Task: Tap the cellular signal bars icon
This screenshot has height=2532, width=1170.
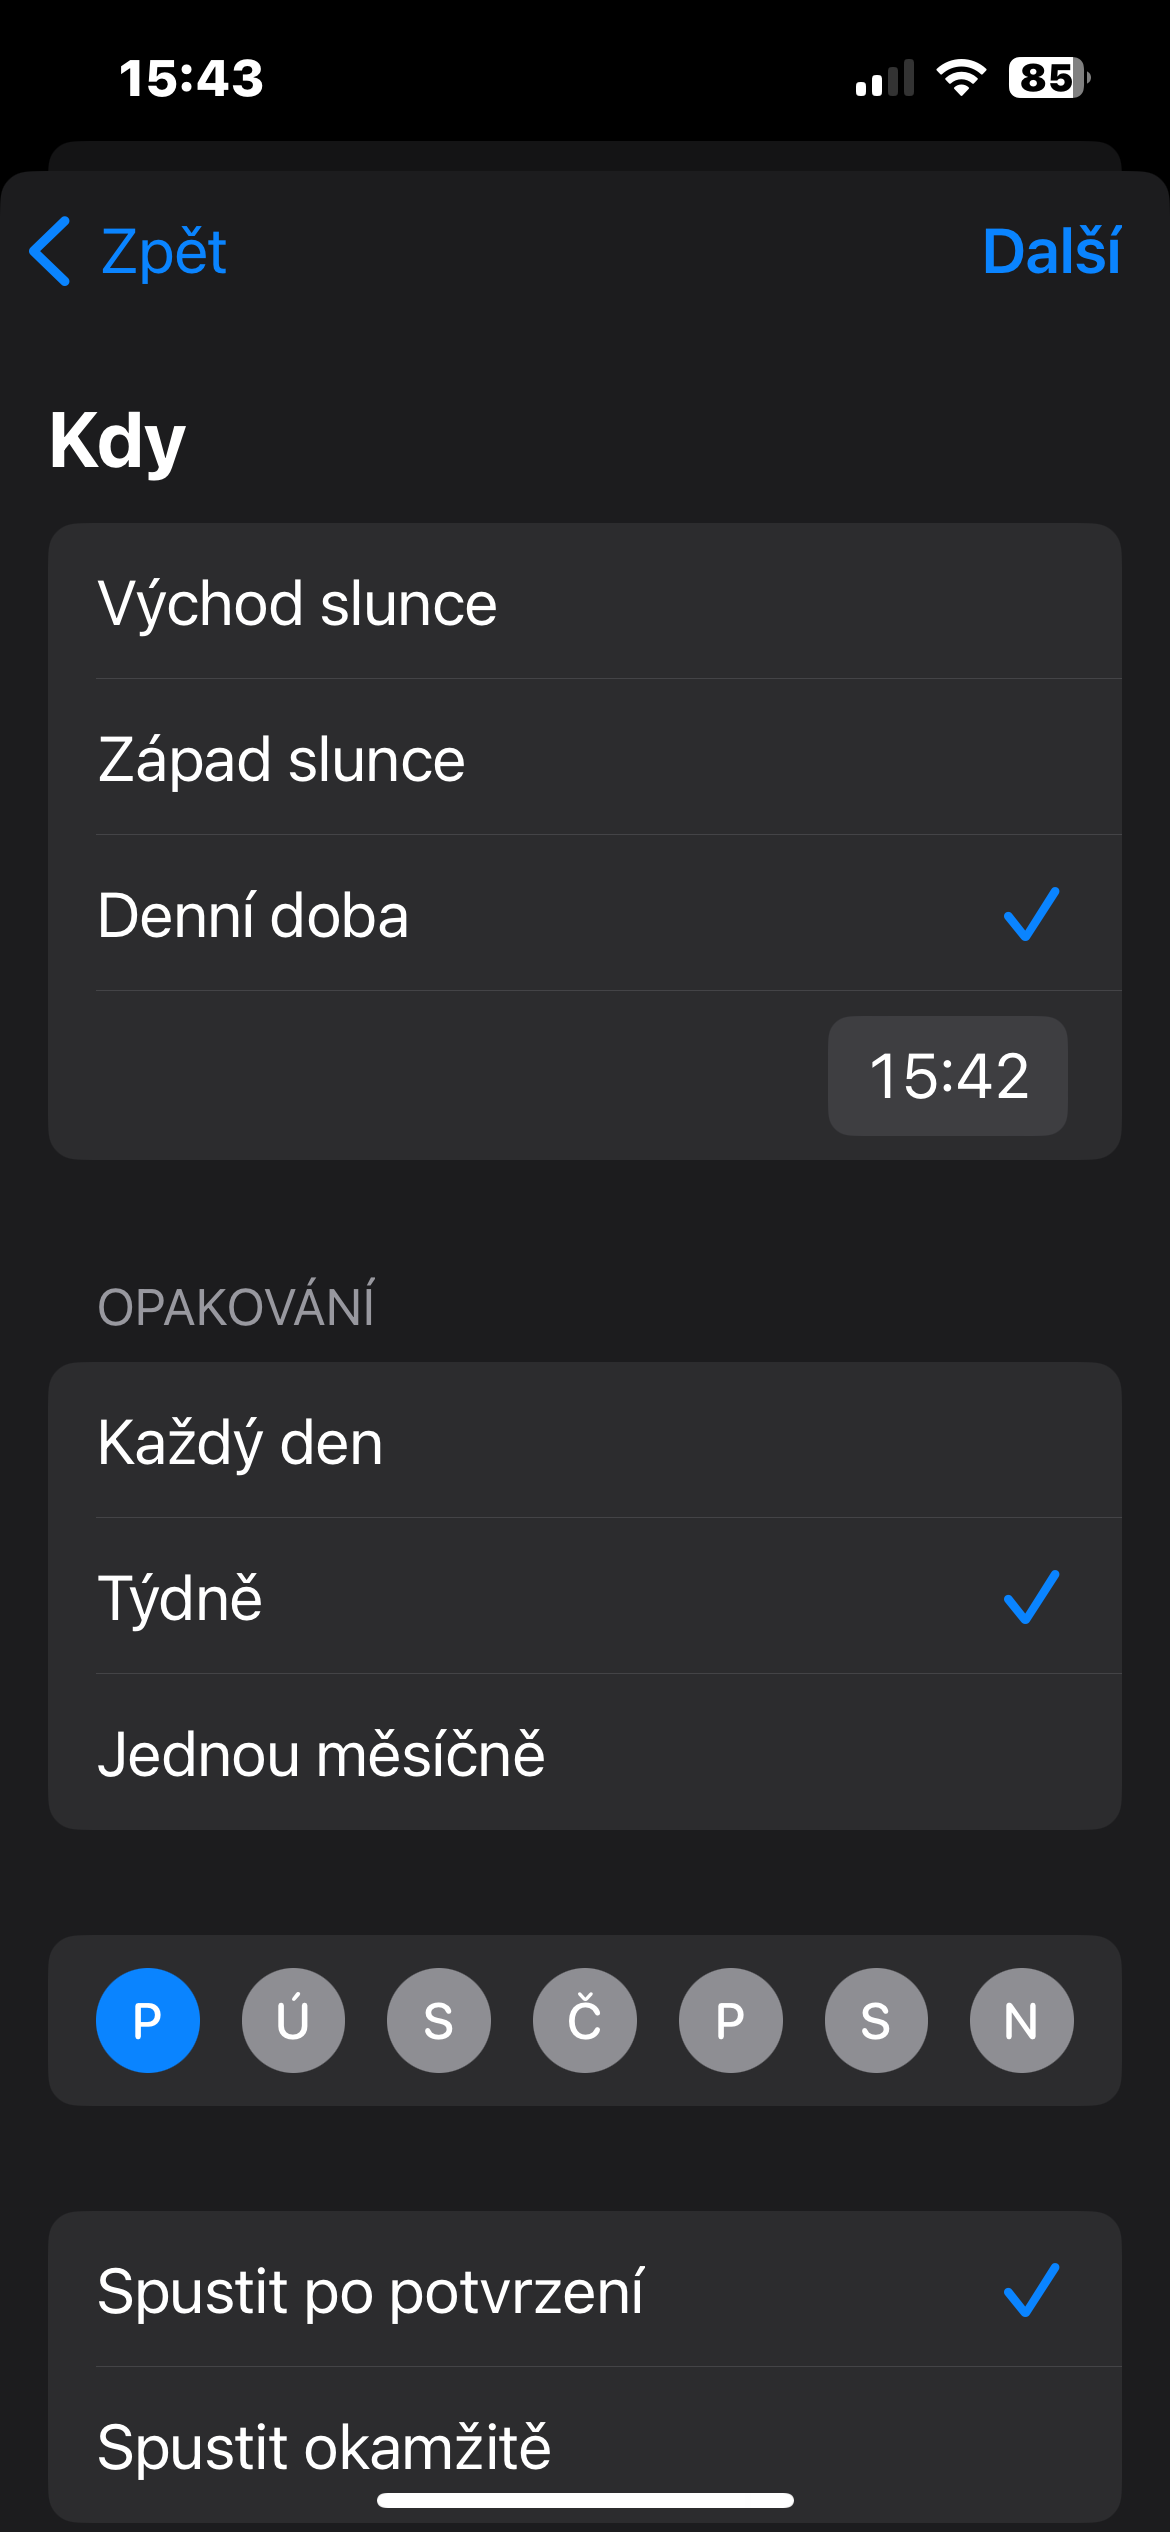Action: tap(885, 78)
